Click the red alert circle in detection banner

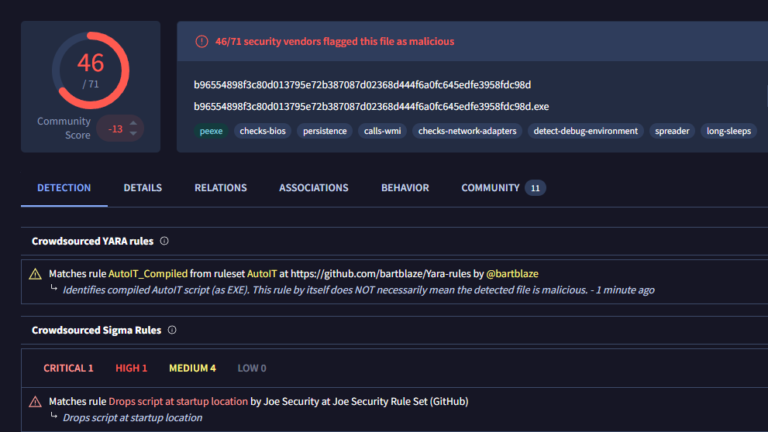tap(201, 42)
